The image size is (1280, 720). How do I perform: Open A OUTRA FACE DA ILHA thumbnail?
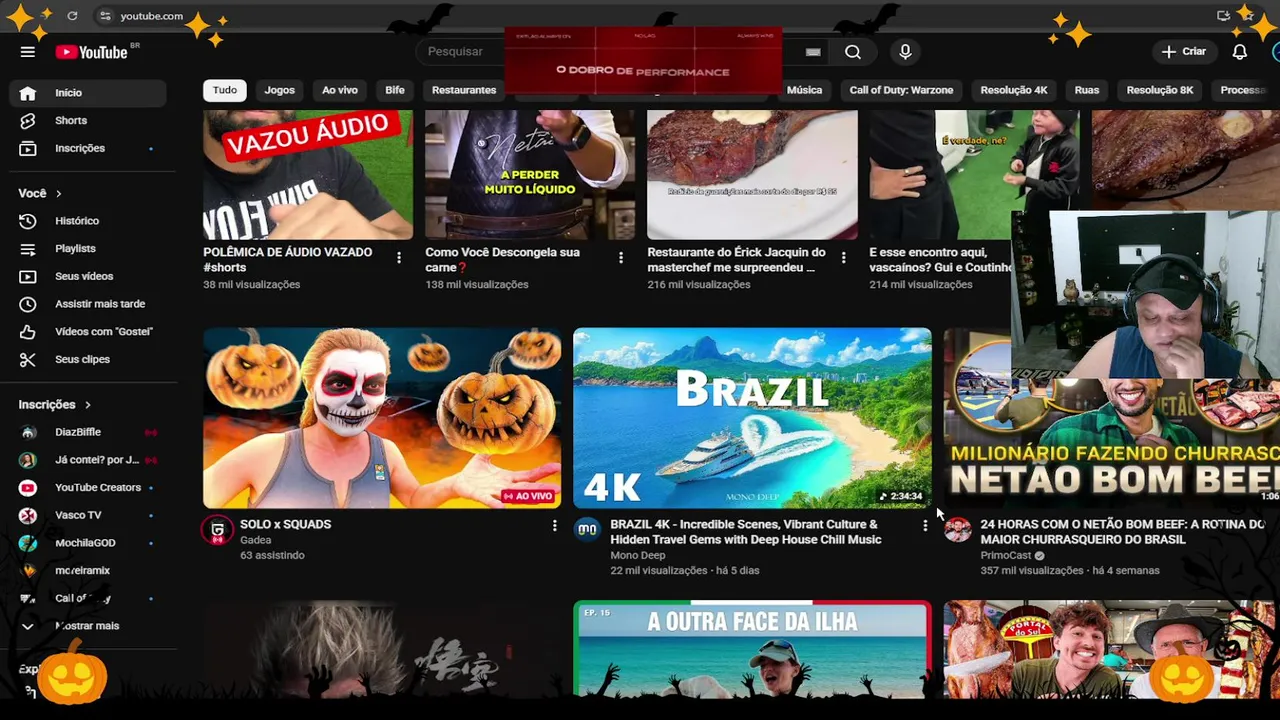[x=752, y=648]
